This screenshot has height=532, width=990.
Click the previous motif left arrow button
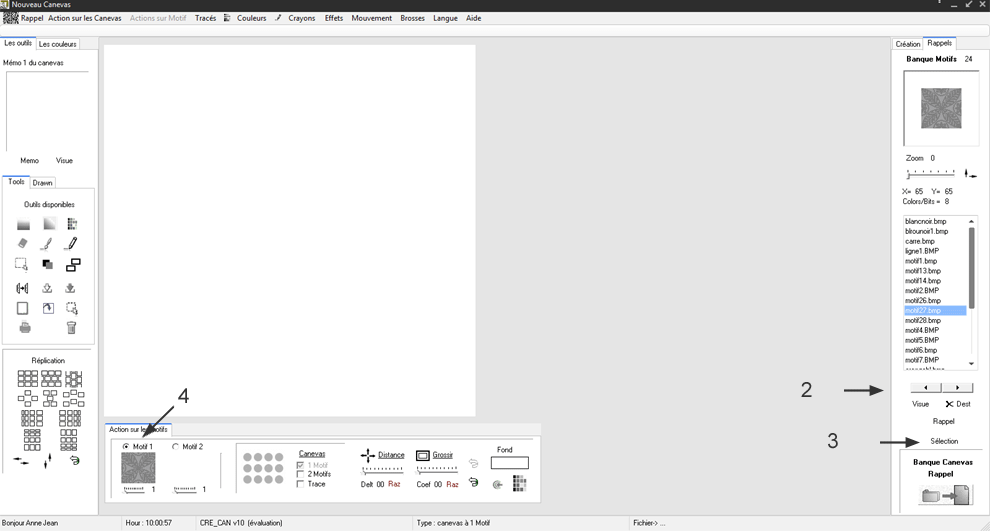(x=926, y=388)
